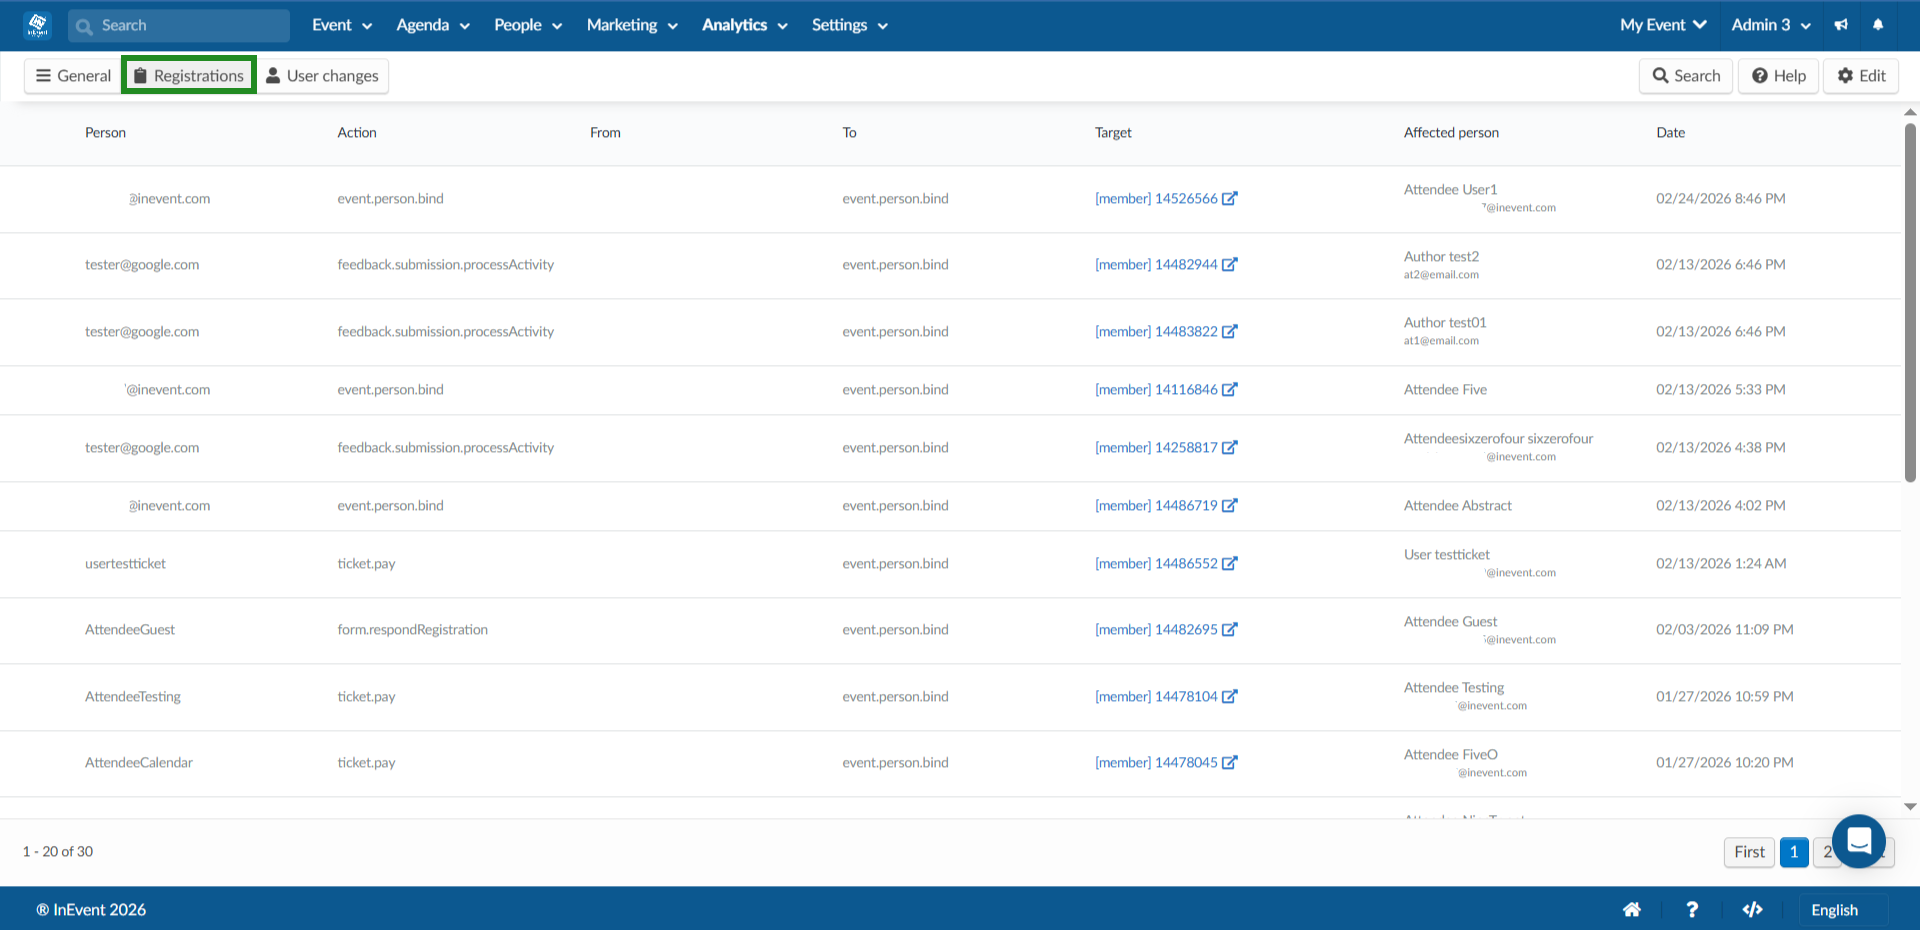Viewport: 1920px width, 930px height.
Task: Open the notifications bell
Action: (1878, 25)
